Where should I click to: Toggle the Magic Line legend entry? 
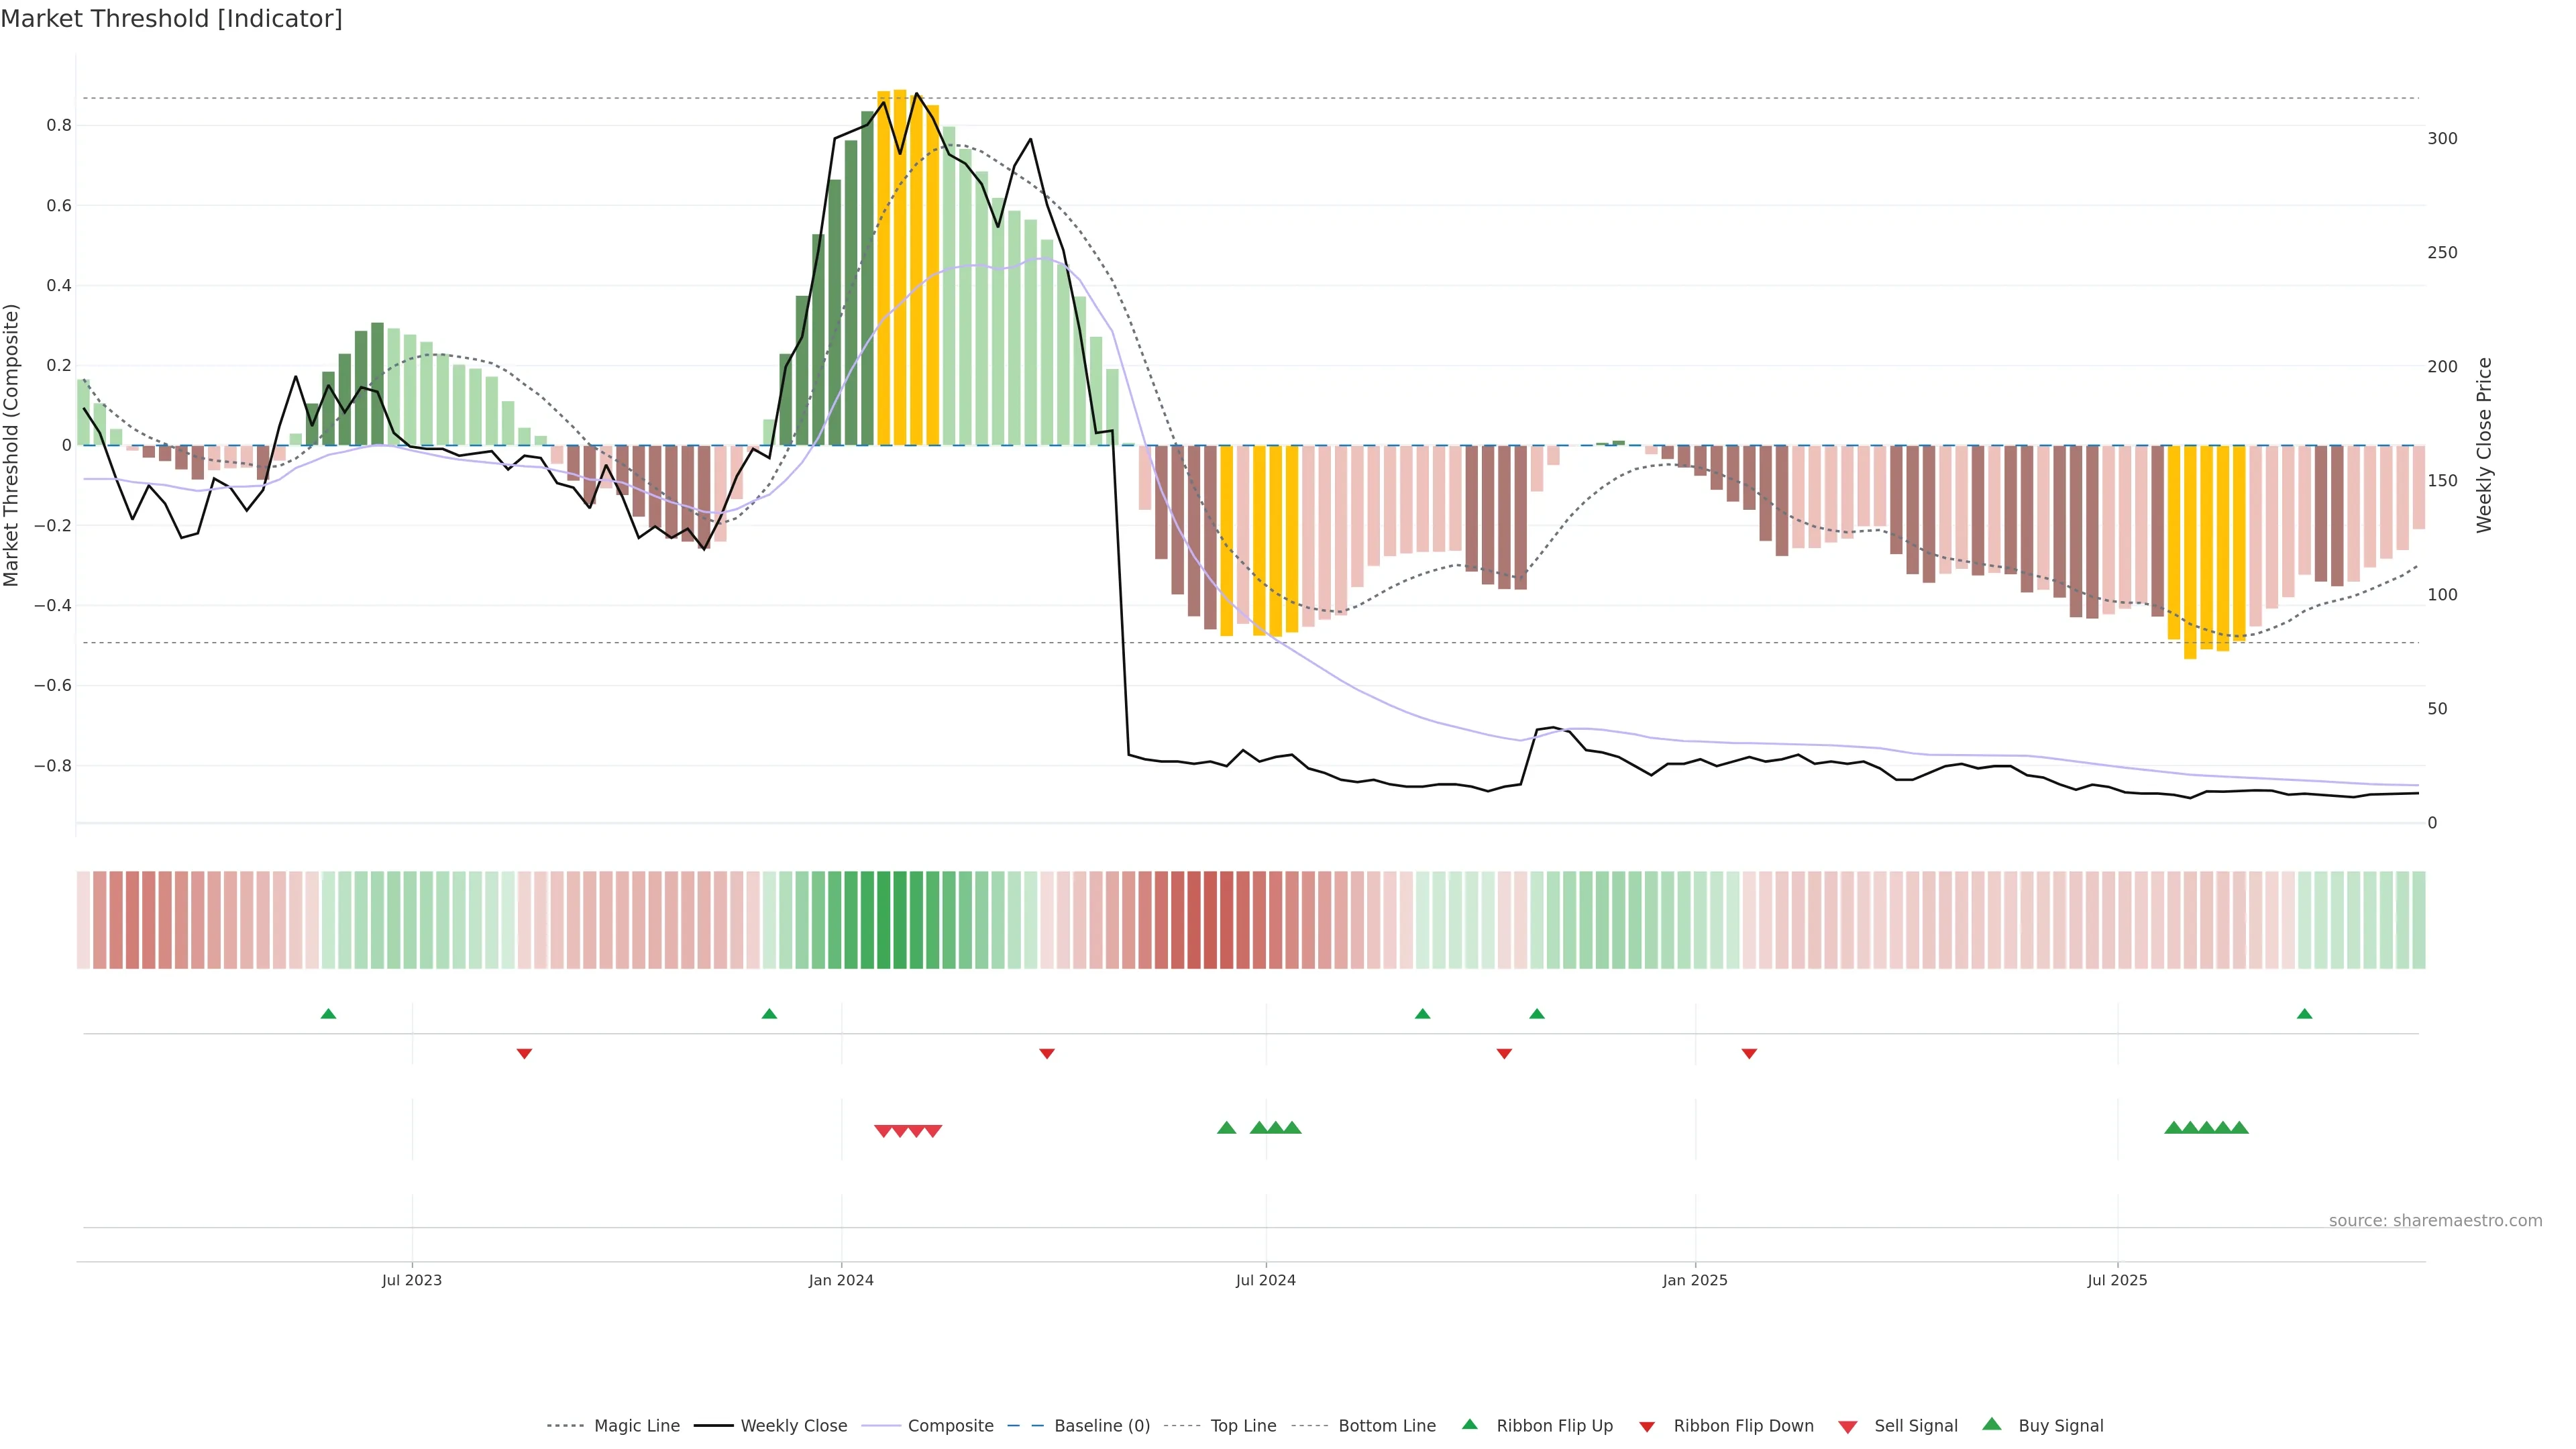(636, 1426)
